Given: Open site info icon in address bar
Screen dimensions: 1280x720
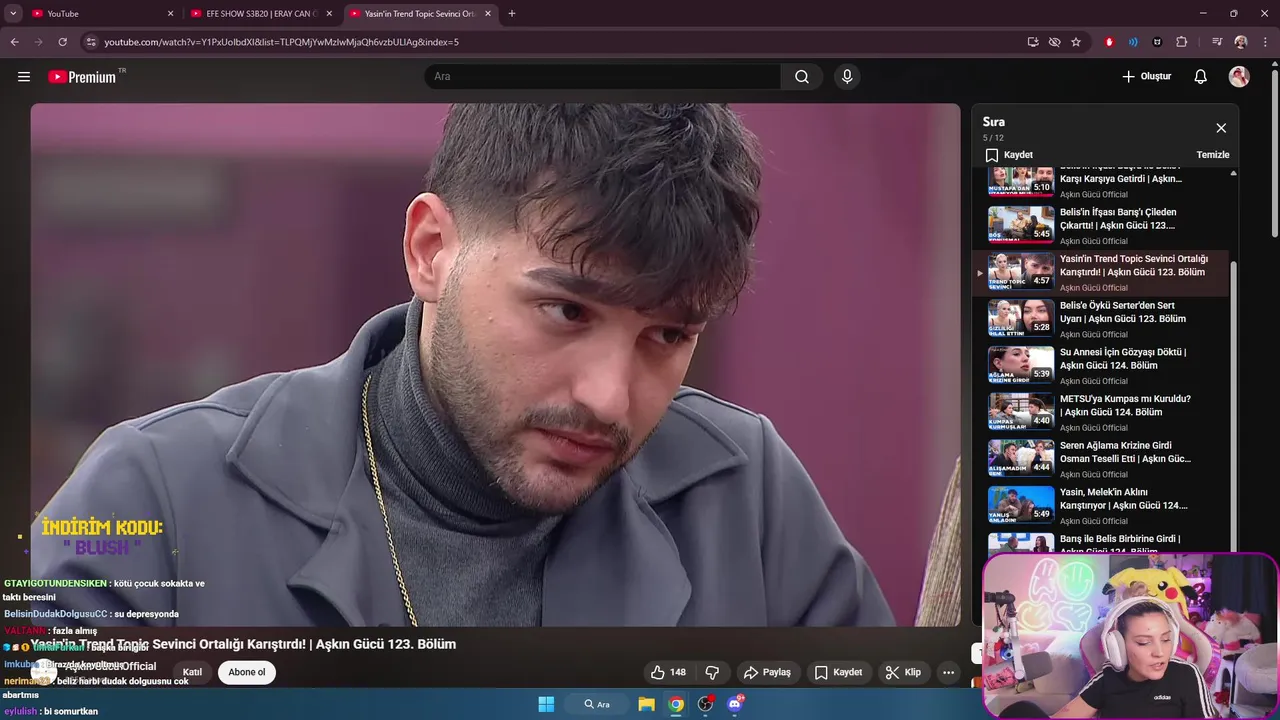Looking at the screenshot, I should pos(91,42).
